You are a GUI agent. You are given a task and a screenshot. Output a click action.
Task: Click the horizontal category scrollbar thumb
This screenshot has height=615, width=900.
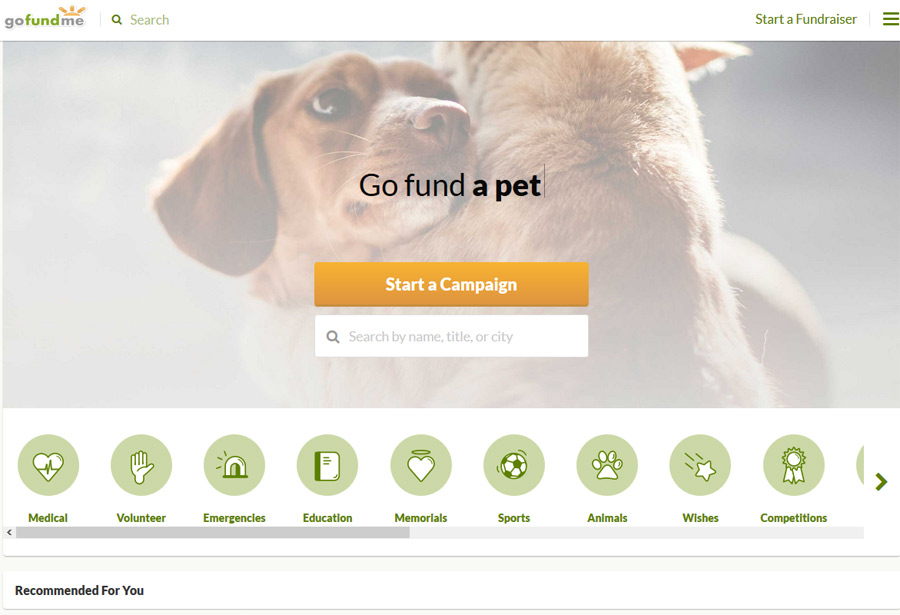tap(213, 532)
